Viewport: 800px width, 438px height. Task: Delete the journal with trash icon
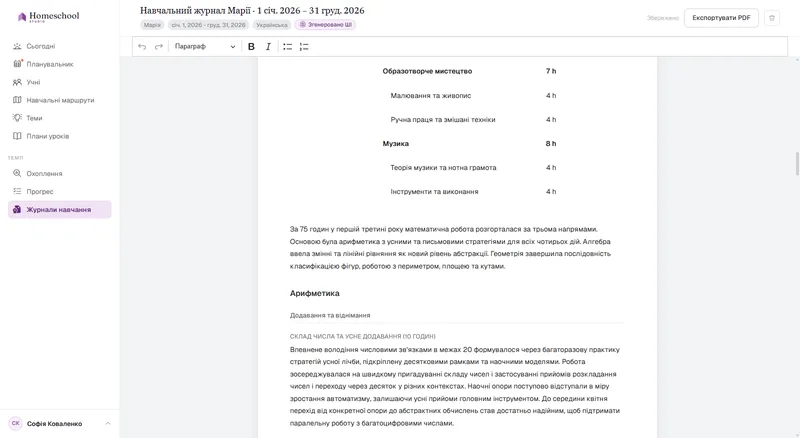tap(771, 18)
